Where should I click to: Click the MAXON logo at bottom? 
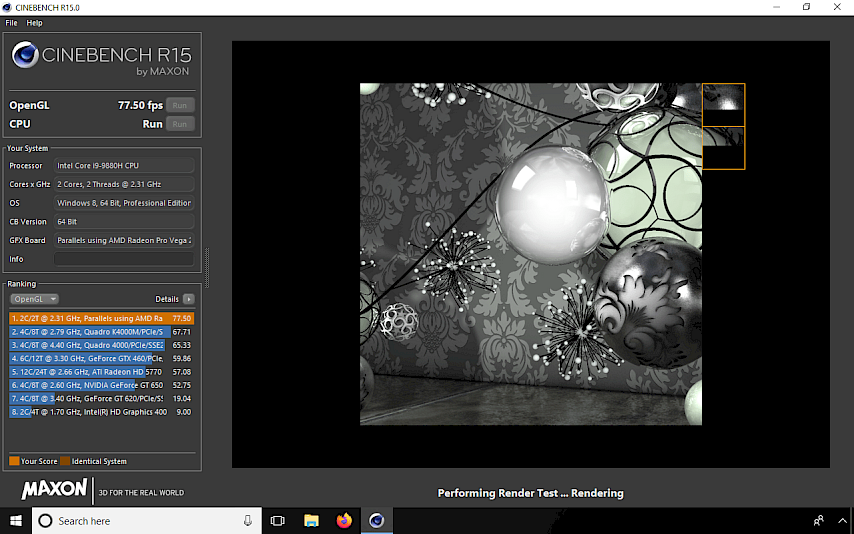(x=54, y=489)
